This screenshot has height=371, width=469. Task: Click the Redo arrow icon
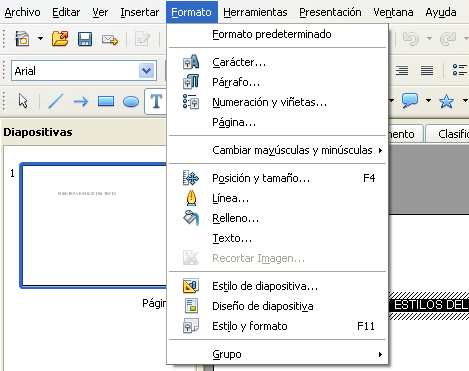pyautogui.click(x=448, y=39)
